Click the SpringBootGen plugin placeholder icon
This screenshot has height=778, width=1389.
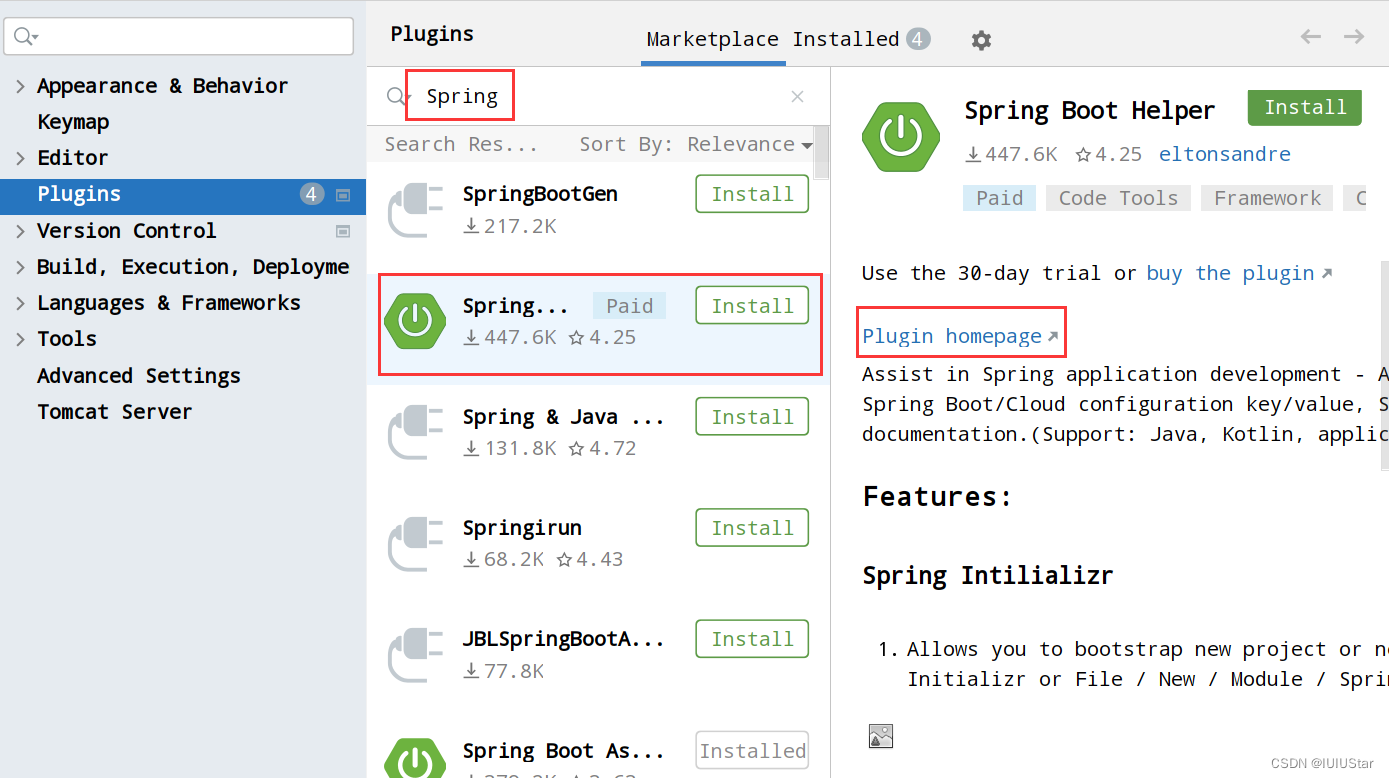click(415, 209)
